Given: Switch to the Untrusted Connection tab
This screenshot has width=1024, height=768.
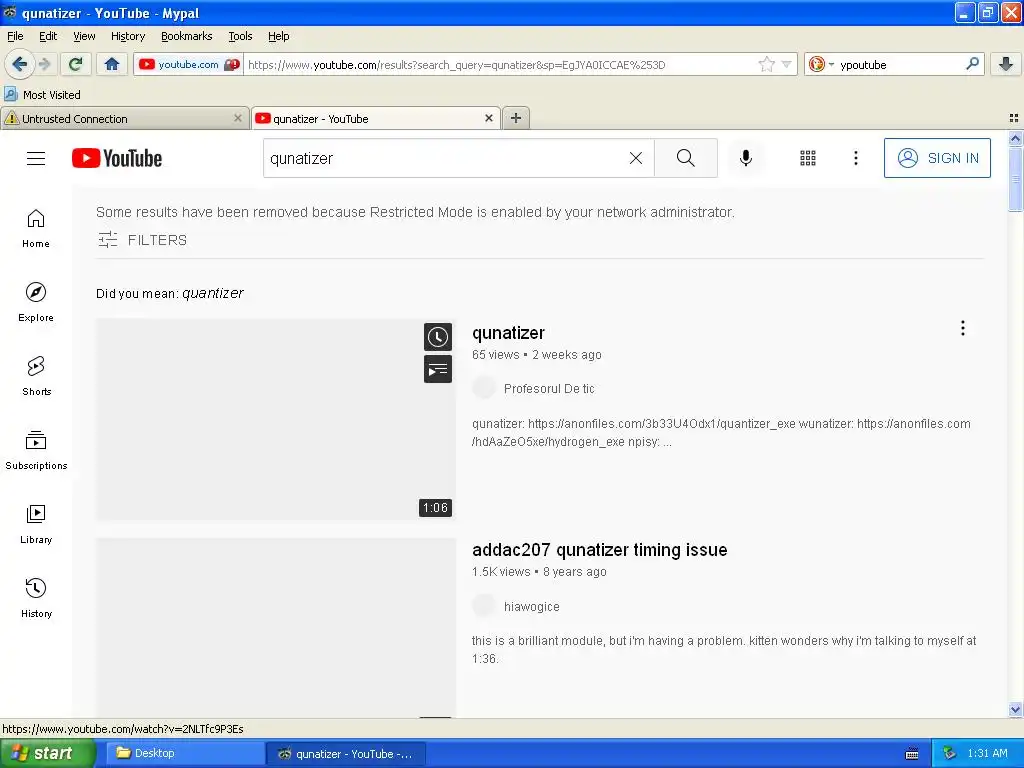Looking at the screenshot, I should click(x=124, y=118).
